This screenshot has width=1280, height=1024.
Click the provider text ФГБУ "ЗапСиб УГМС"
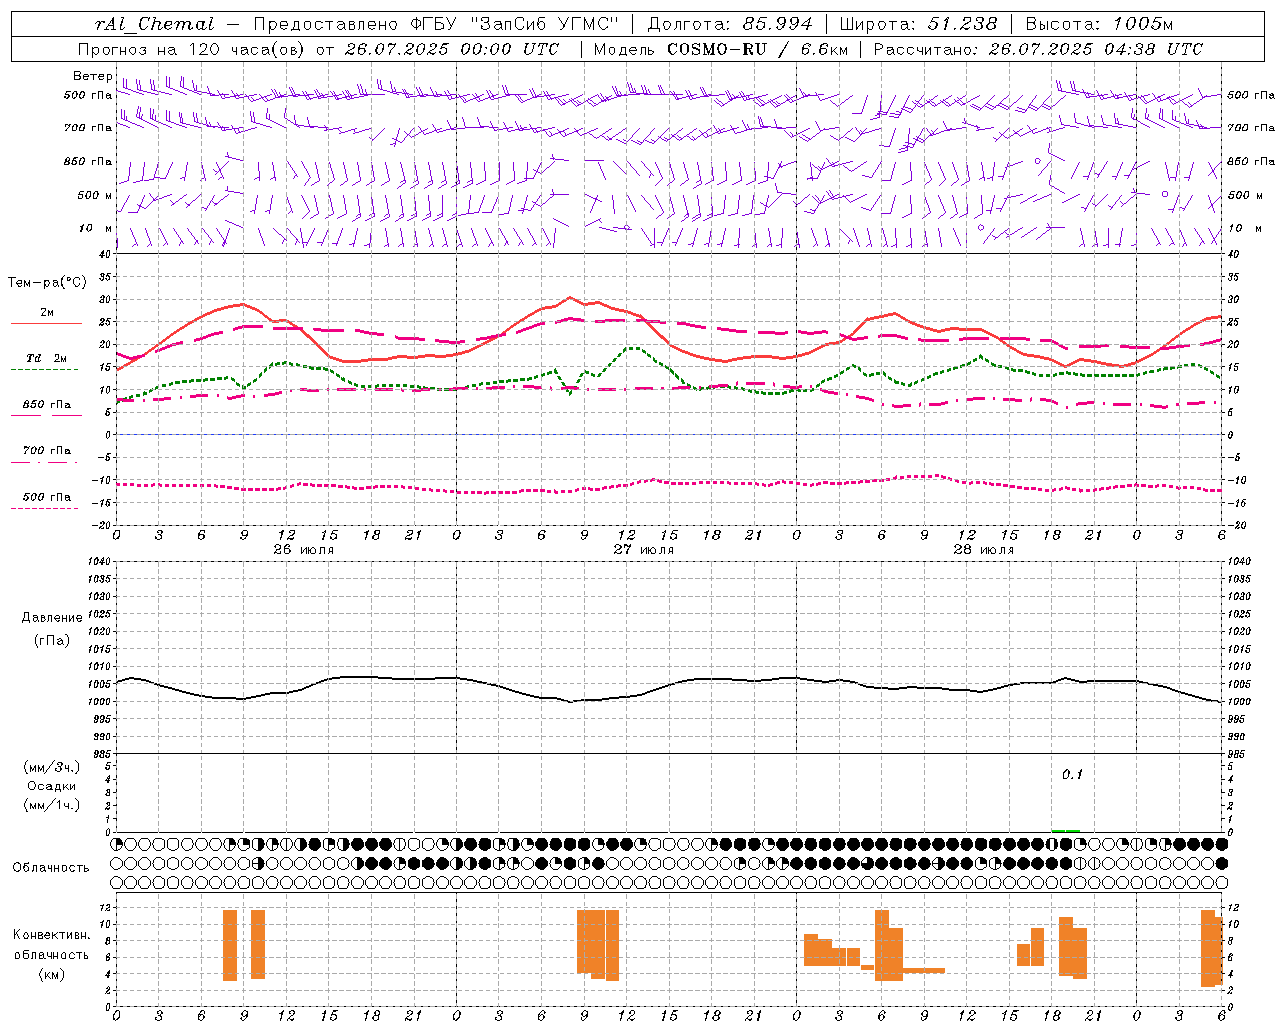[x=514, y=24]
